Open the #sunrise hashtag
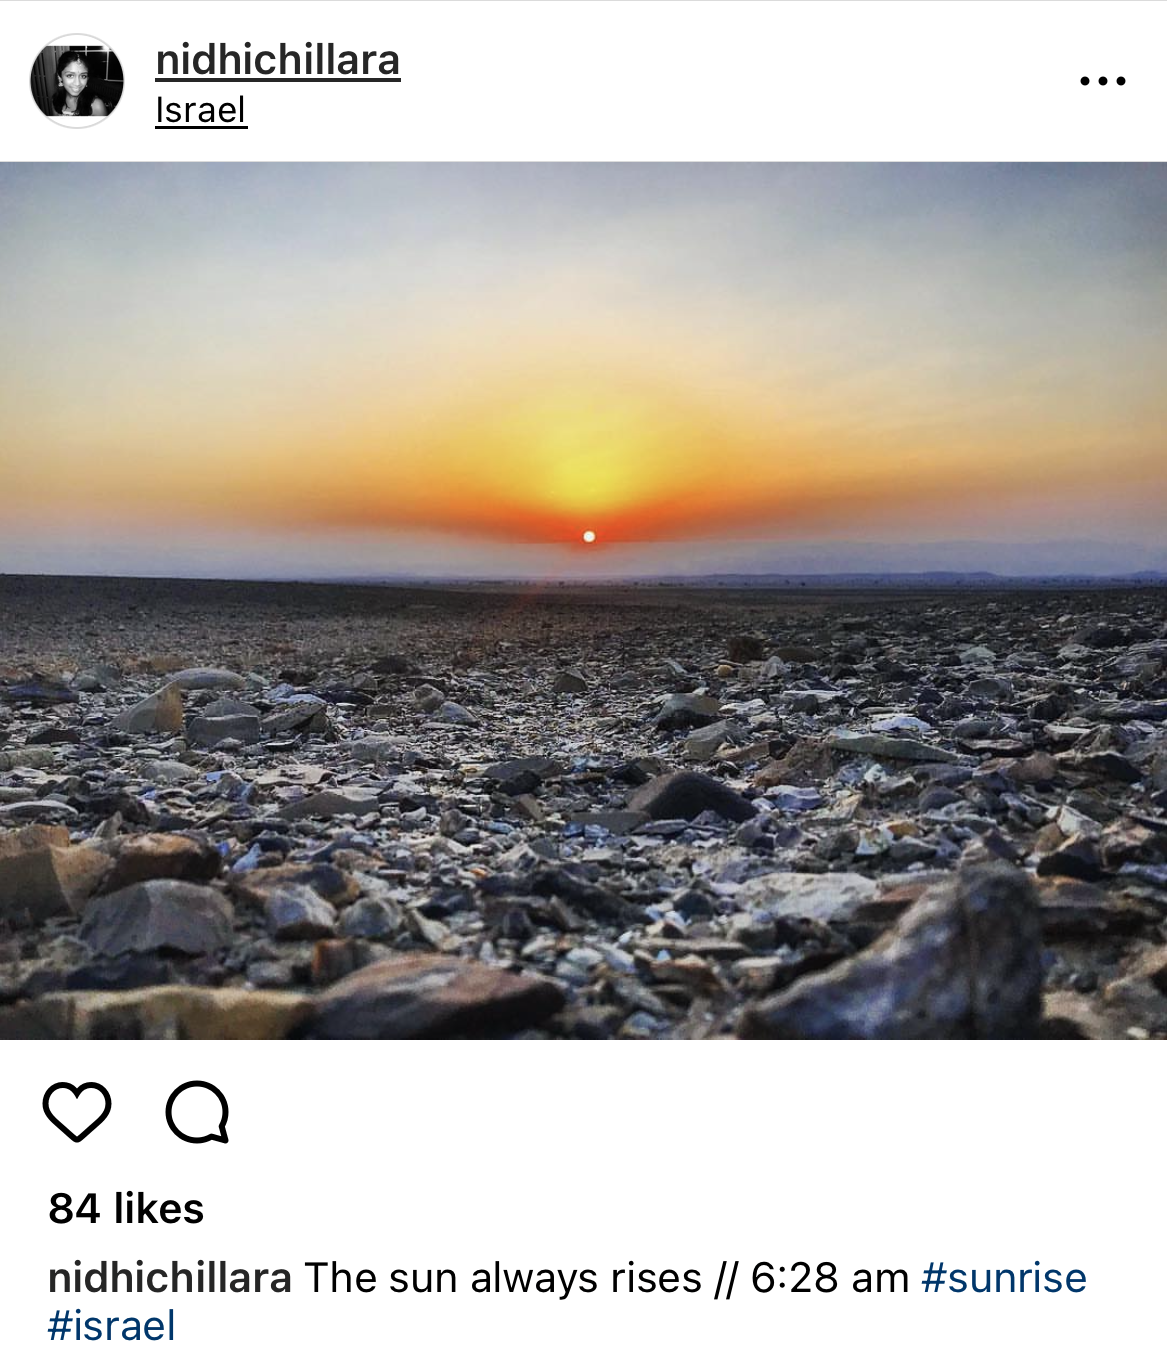The height and width of the screenshot is (1365, 1167). (x=1004, y=1278)
